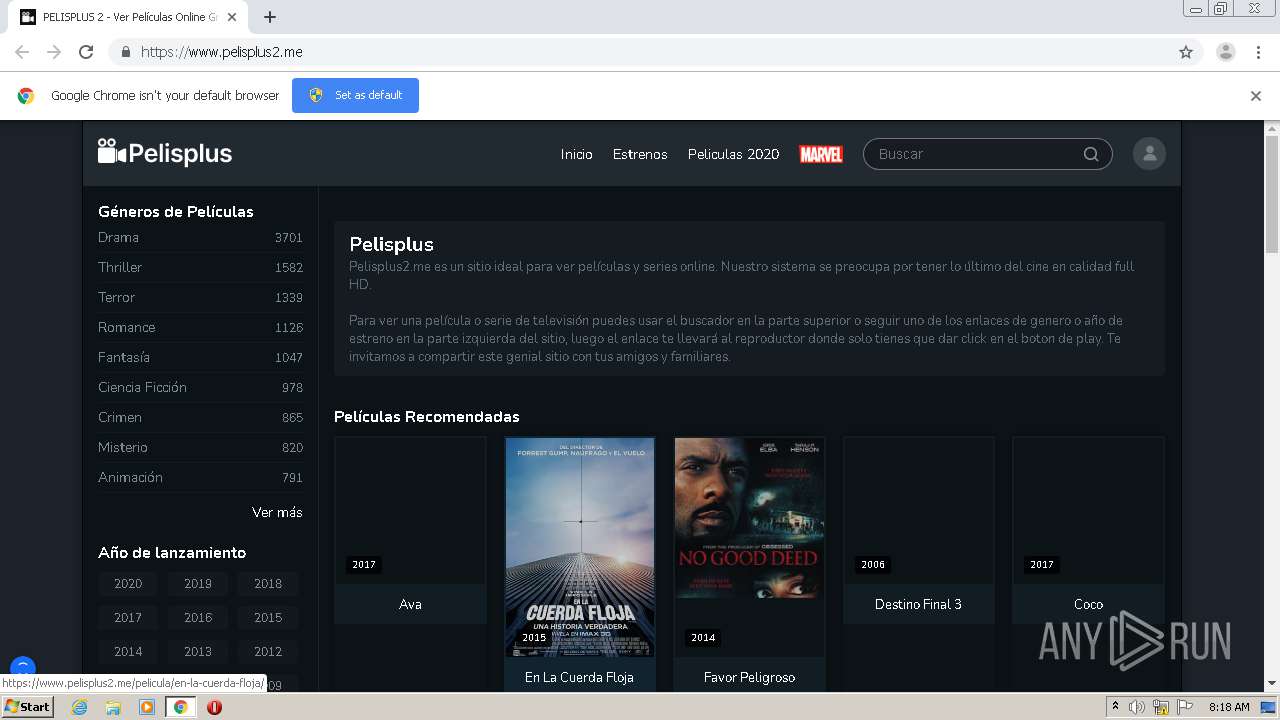
Task: Filter by release year 2016
Action: [198, 618]
